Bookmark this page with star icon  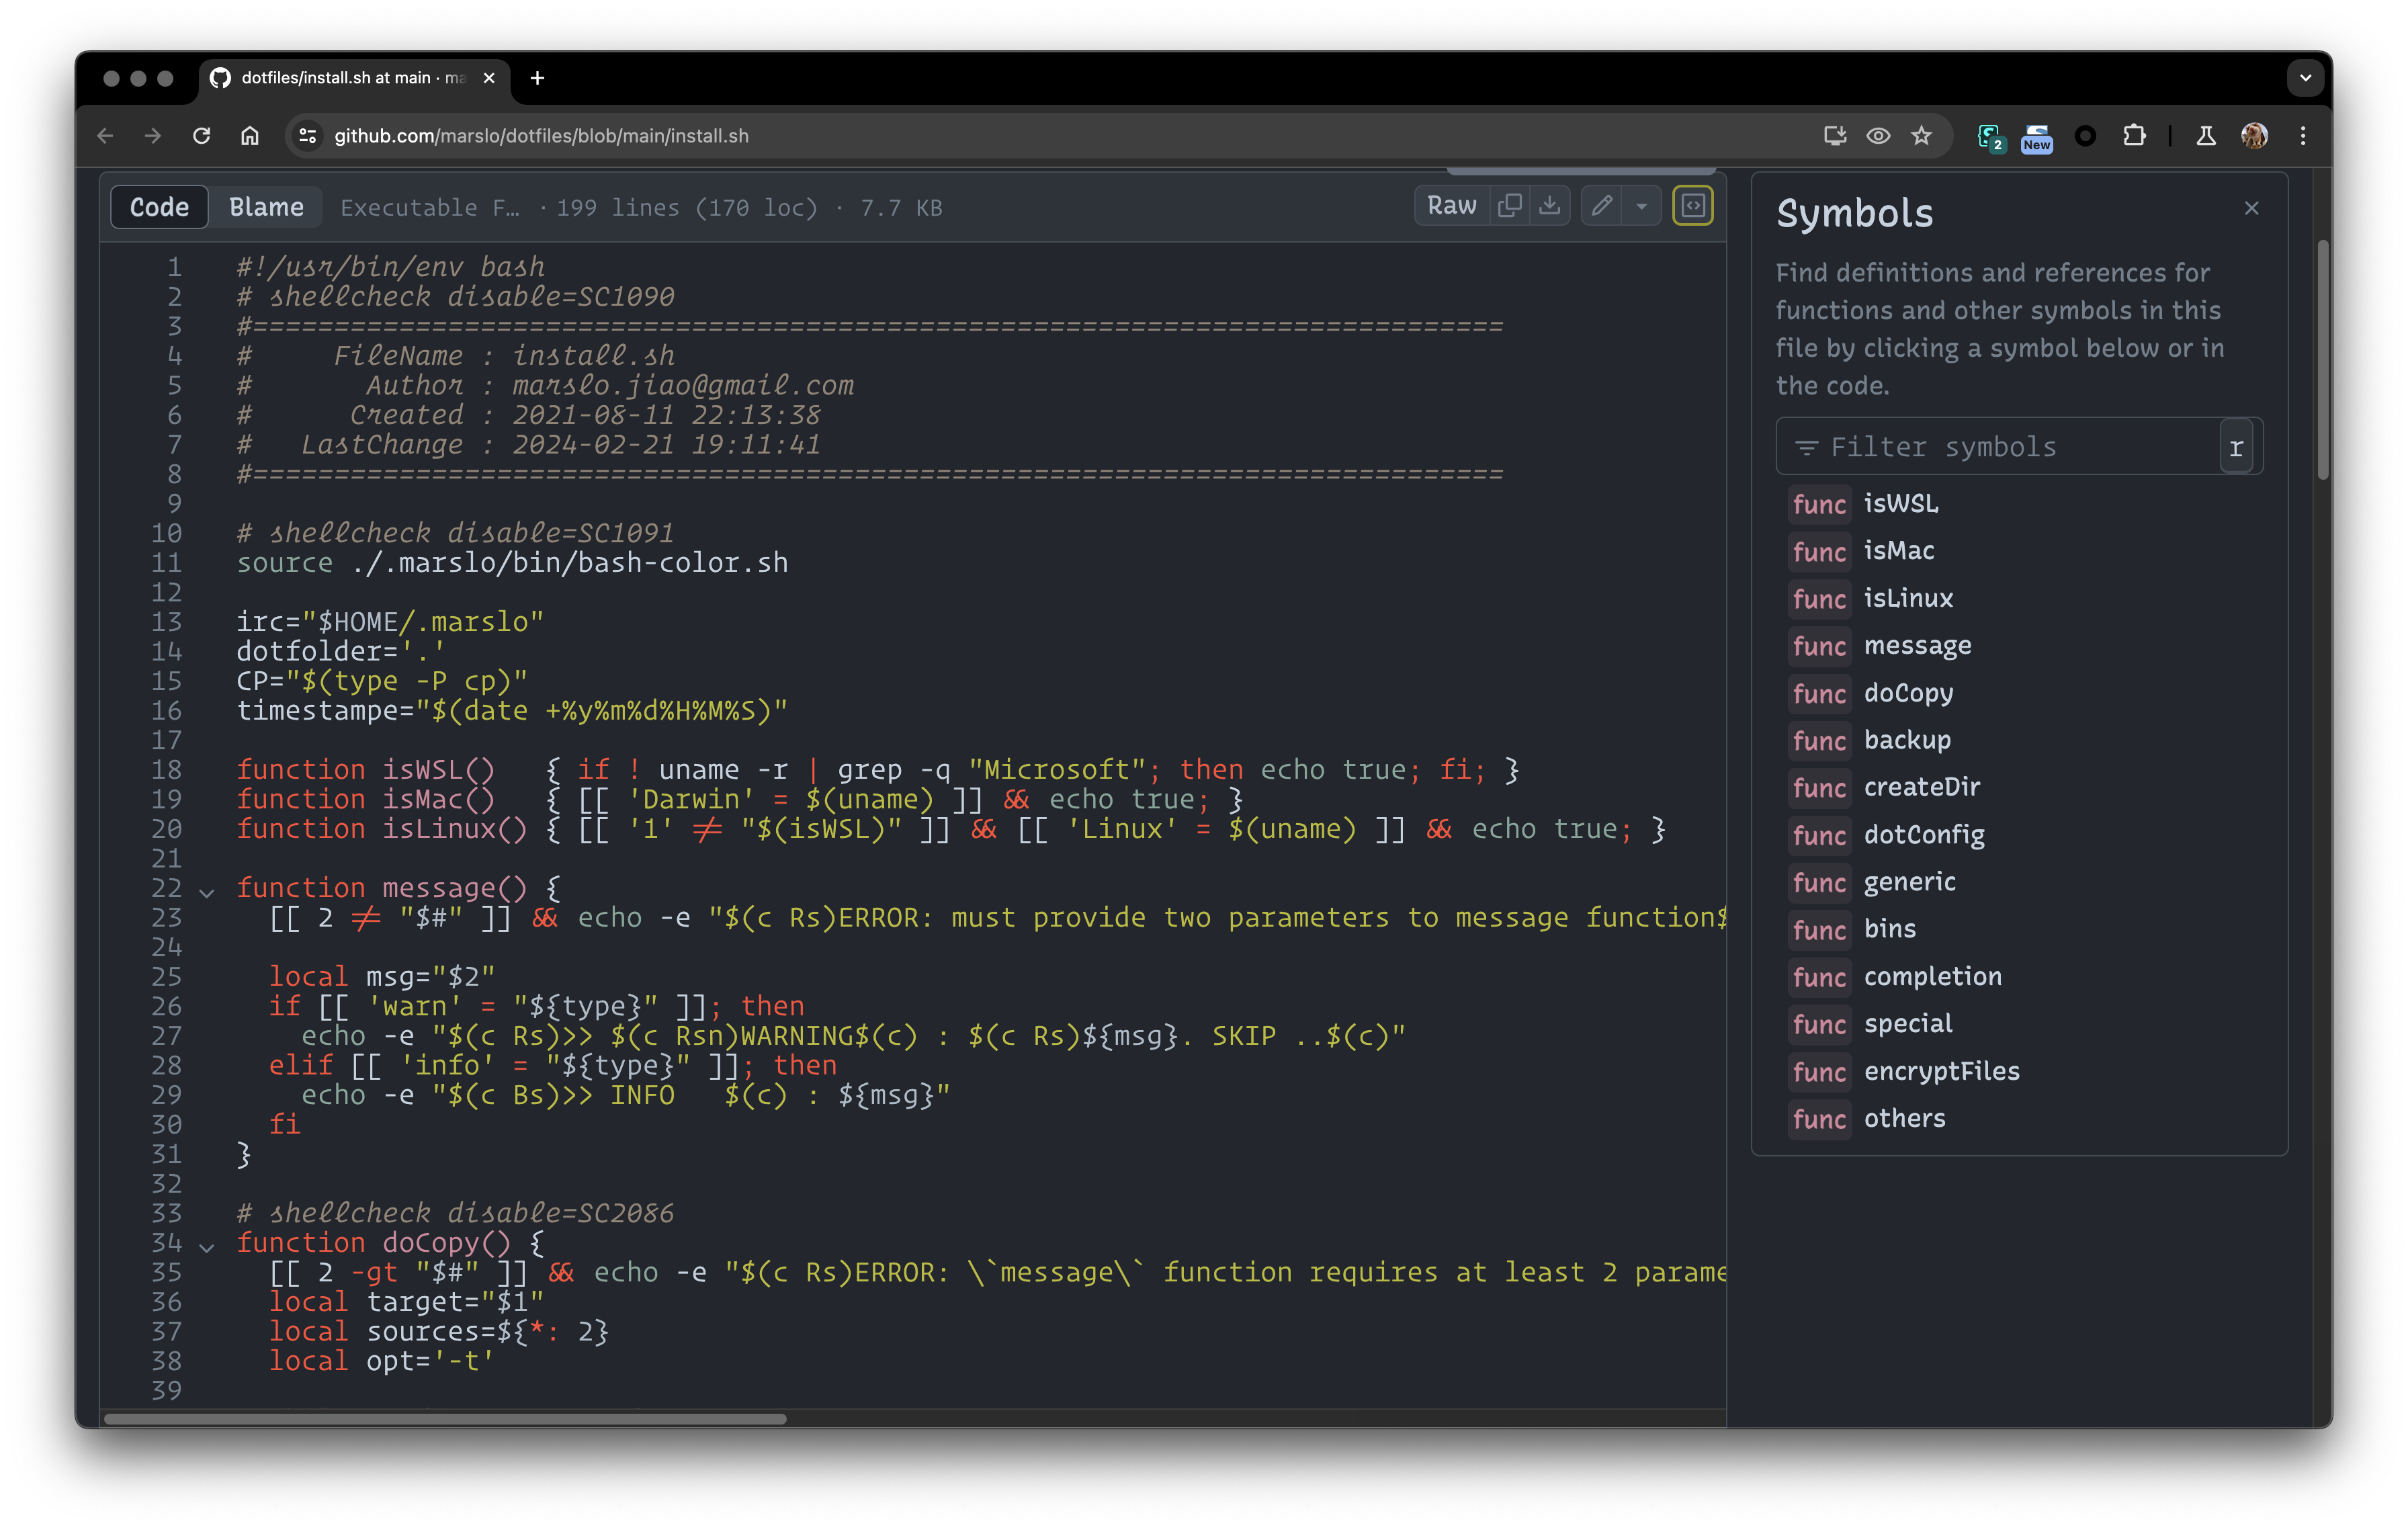(1921, 136)
